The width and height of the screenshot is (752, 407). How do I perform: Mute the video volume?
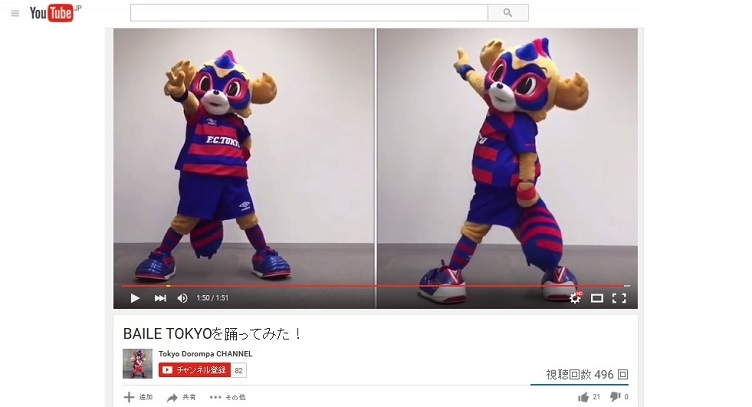(x=182, y=298)
